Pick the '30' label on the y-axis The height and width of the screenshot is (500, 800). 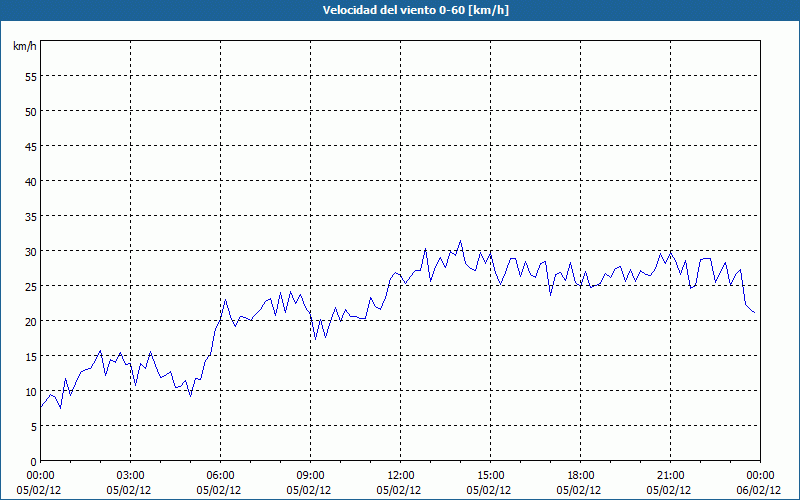coord(31,252)
